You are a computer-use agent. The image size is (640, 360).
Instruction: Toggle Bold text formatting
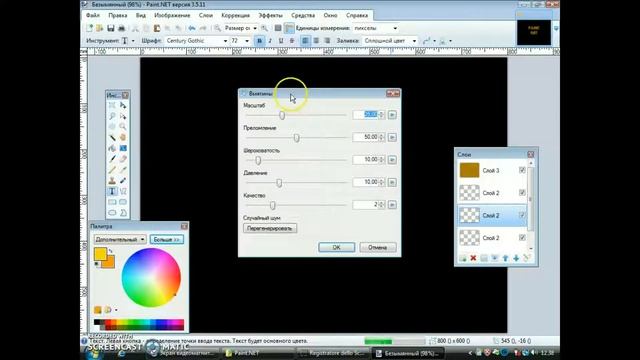259,41
